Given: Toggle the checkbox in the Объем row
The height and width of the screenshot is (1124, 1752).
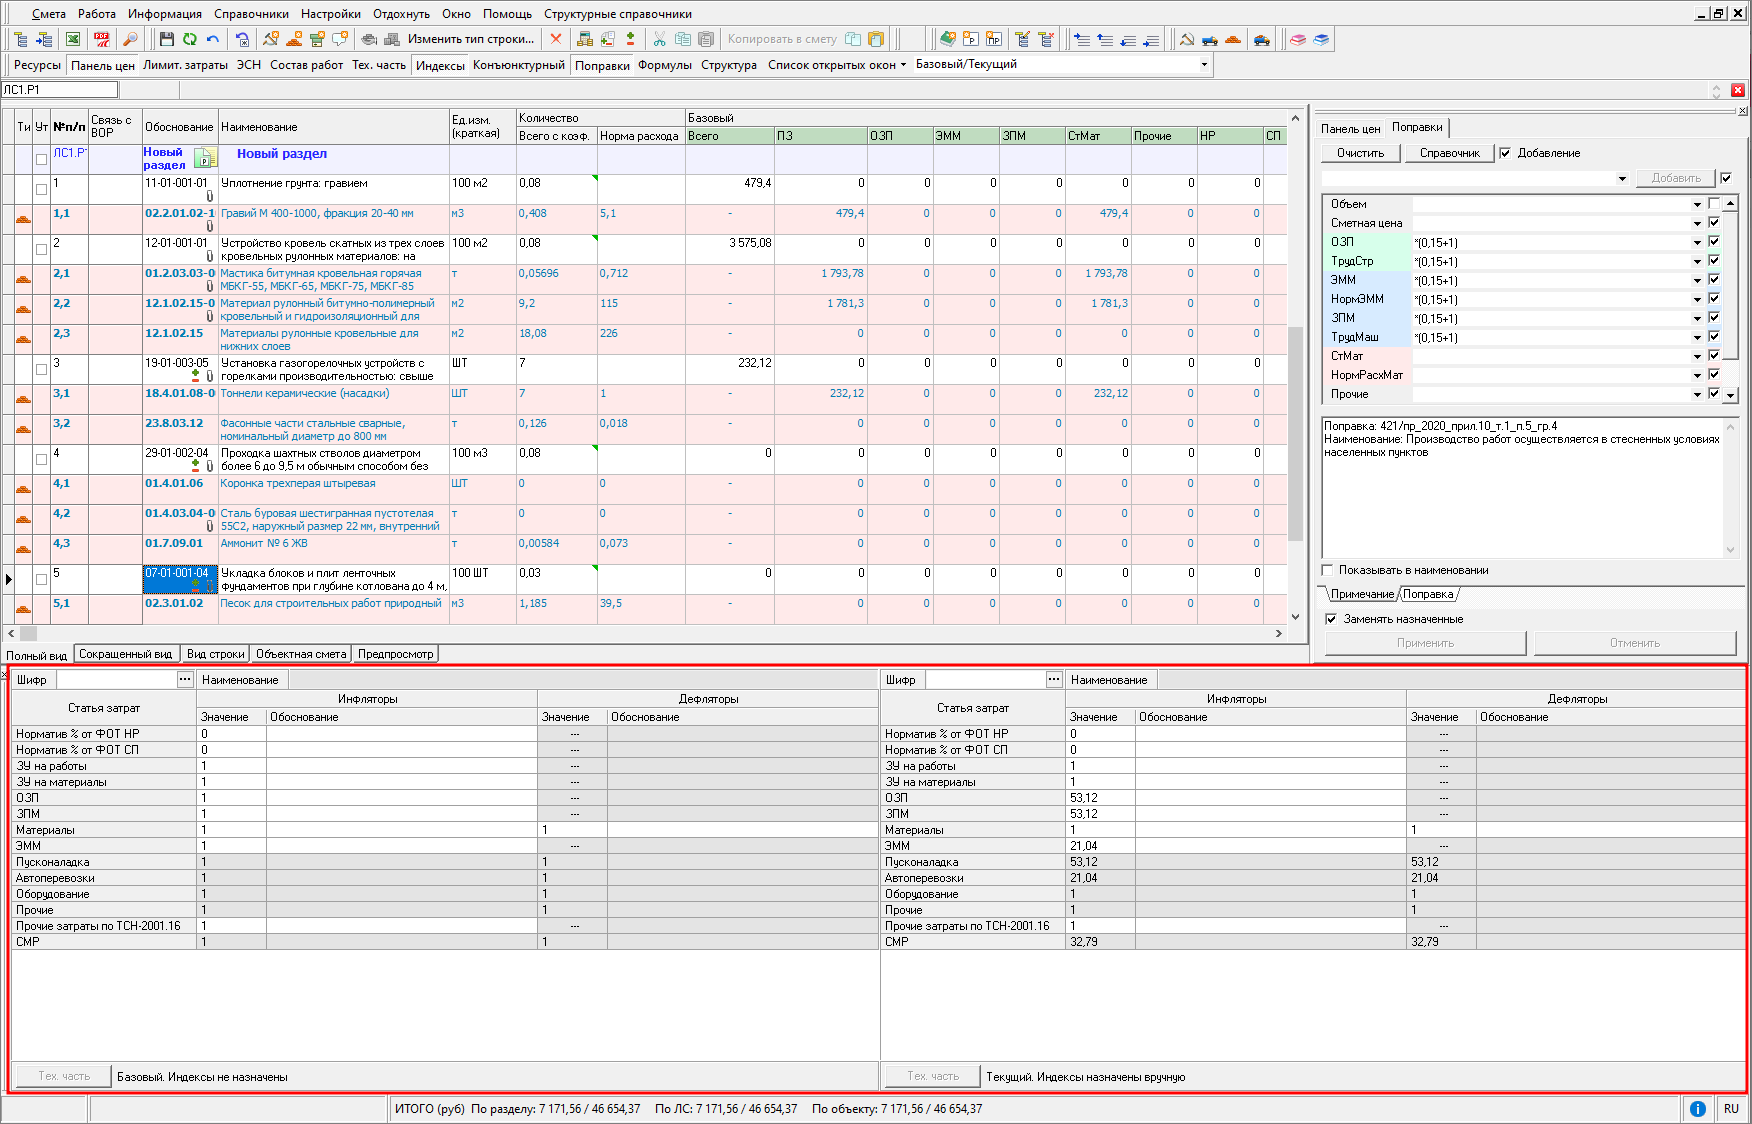Looking at the screenshot, I should 1714,204.
